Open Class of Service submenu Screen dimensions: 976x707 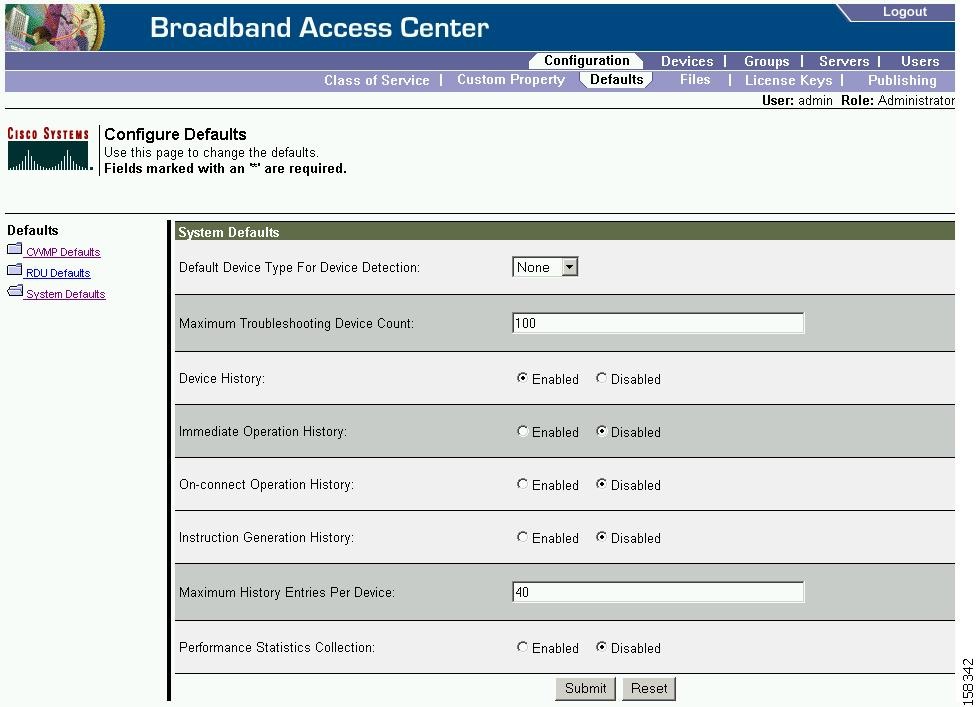(377, 80)
